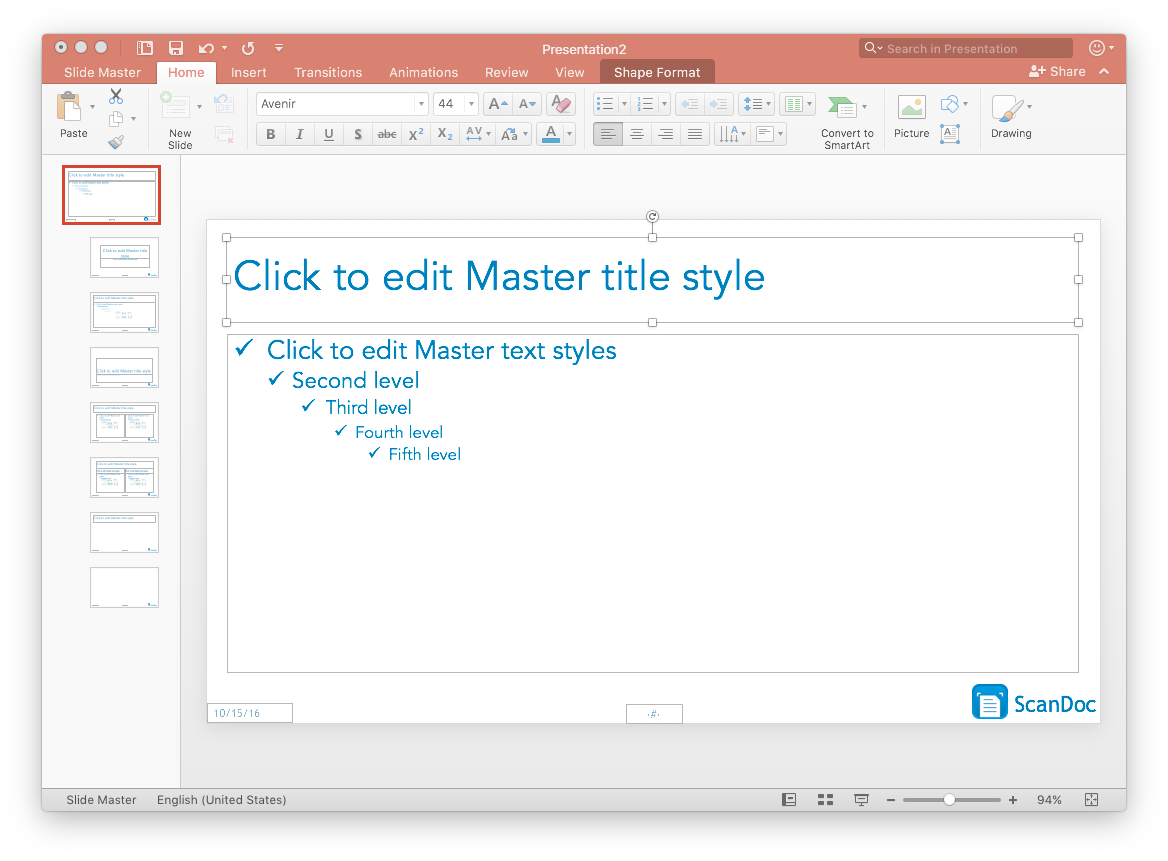1168x861 pixels.
Task: Toggle Bold formatting
Action: pyautogui.click(x=270, y=134)
